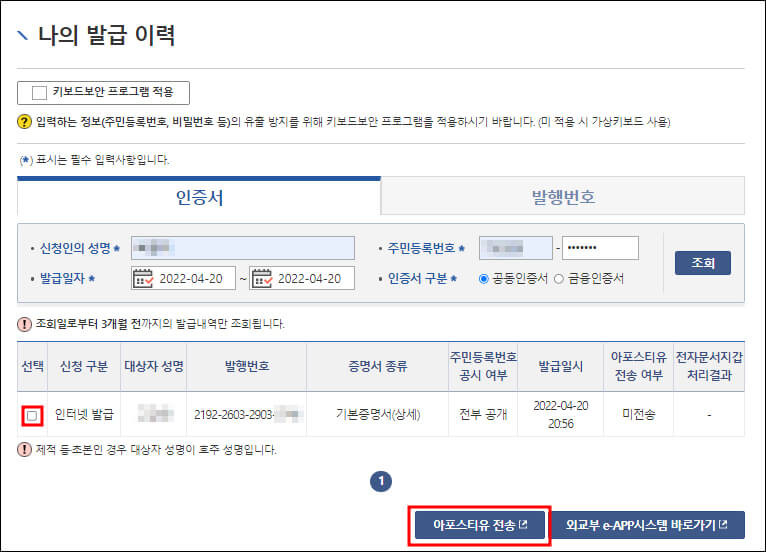The width and height of the screenshot is (766, 552).
Task: Switch to the 발행번호 tab
Action: pos(563,196)
